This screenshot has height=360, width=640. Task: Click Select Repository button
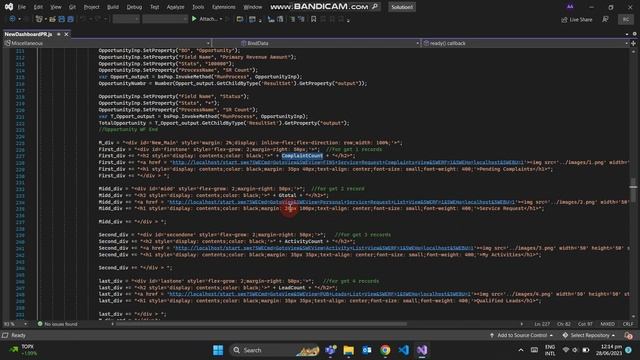pyautogui.click(x=589, y=335)
